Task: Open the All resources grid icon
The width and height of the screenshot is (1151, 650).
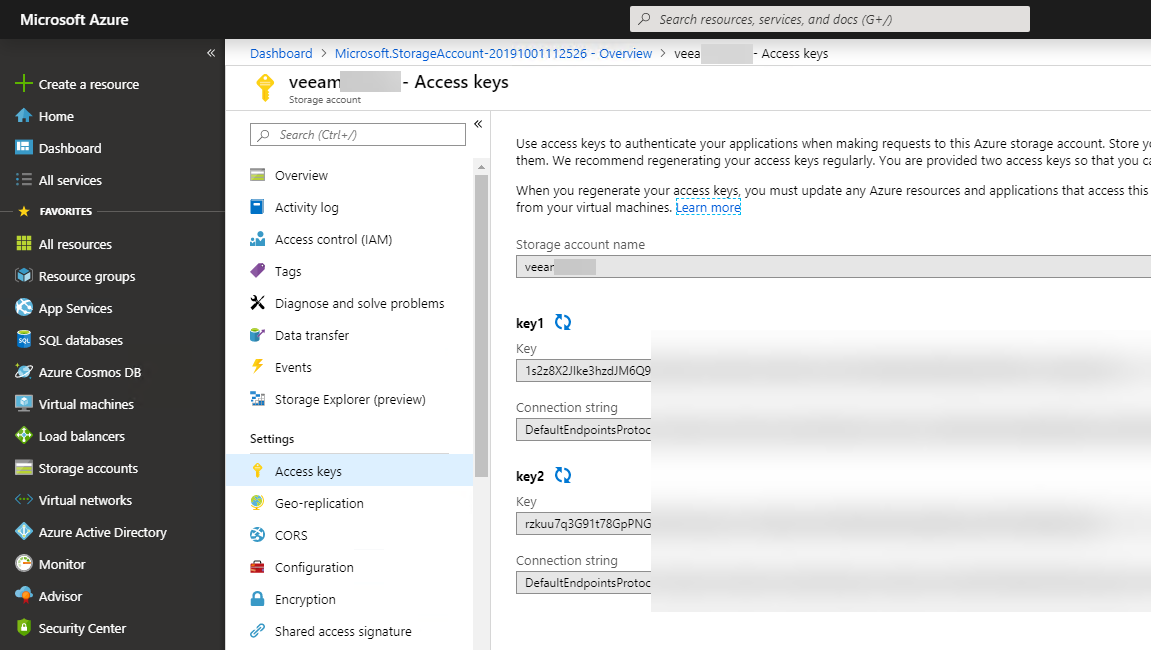Action: tap(23, 244)
